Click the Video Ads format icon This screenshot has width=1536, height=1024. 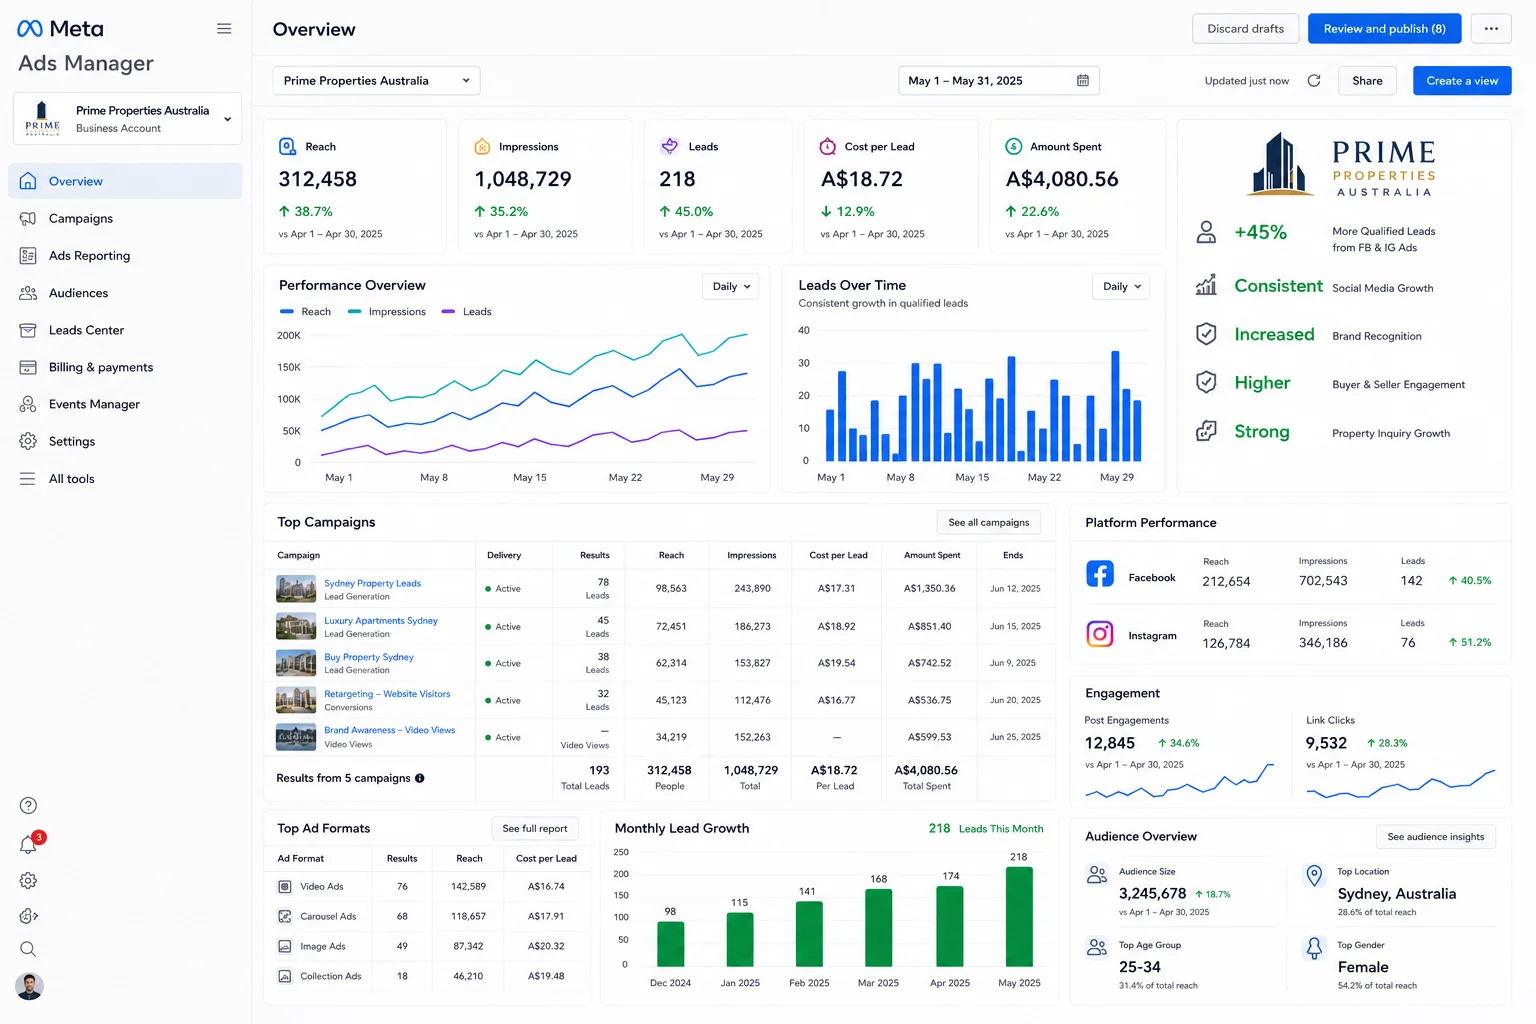tap(285, 887)
